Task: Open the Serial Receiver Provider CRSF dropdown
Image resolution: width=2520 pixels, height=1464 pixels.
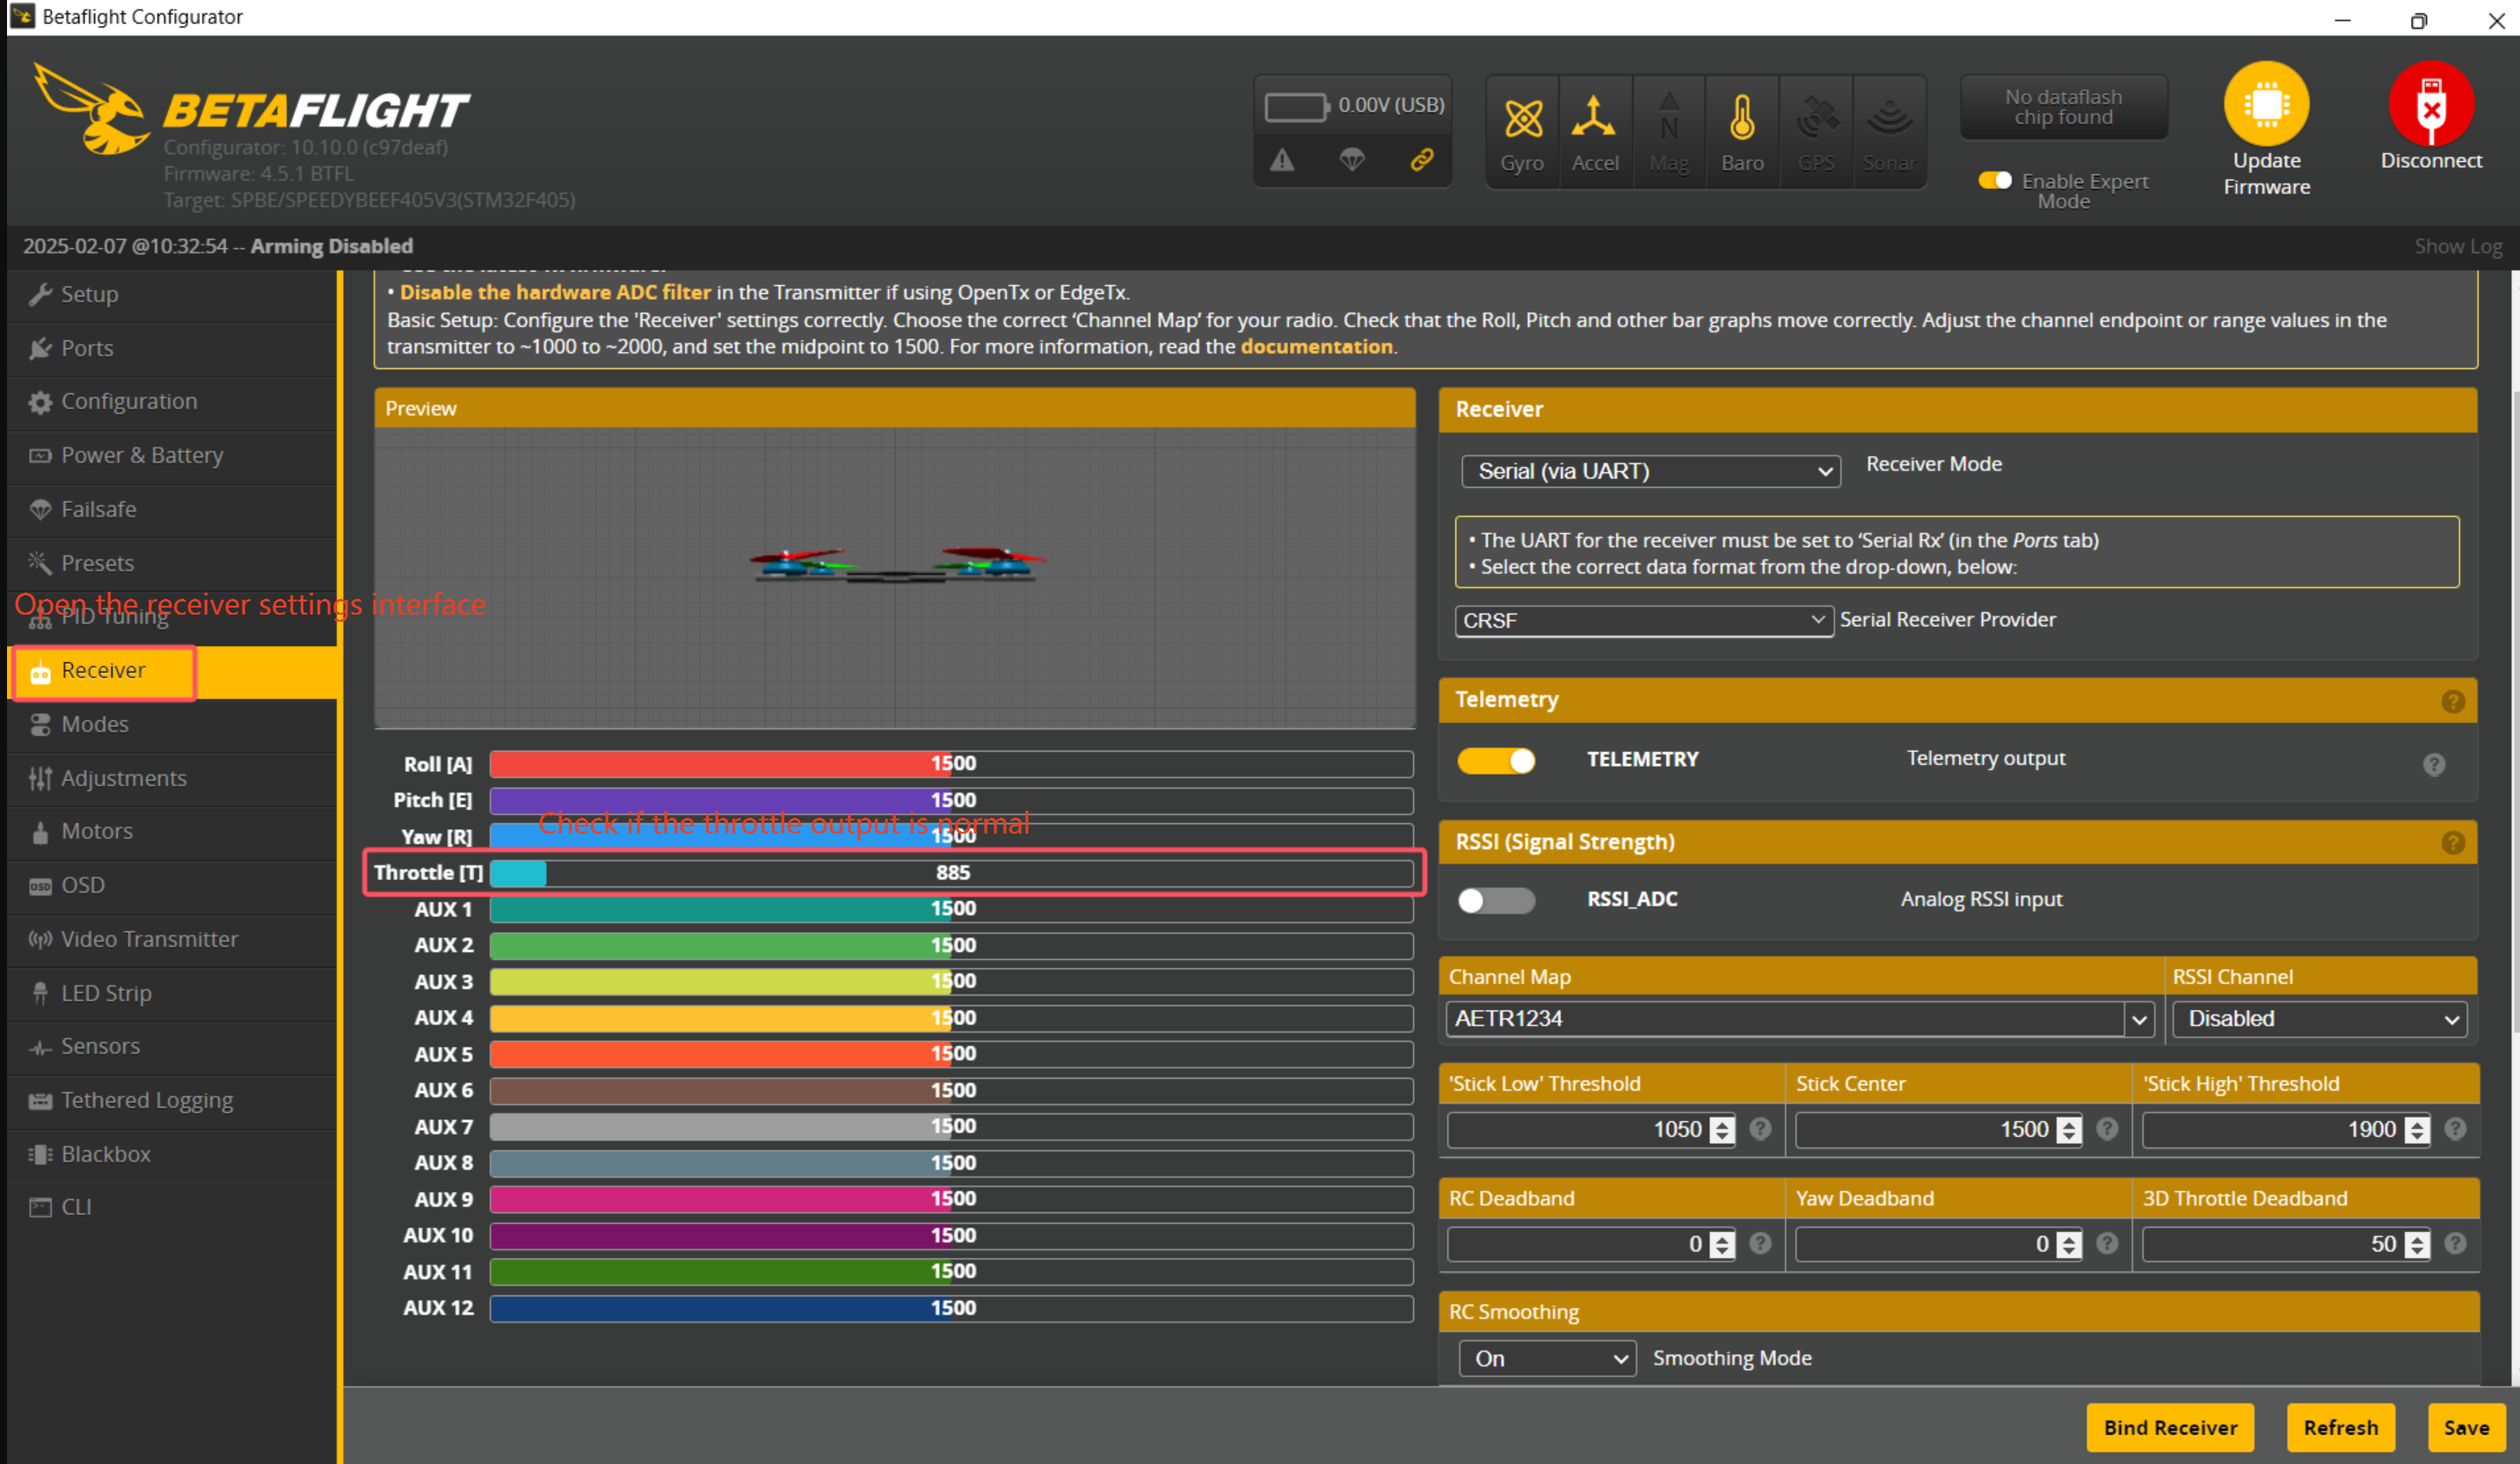Action: pyautogui.click(x=1644, y=621)
